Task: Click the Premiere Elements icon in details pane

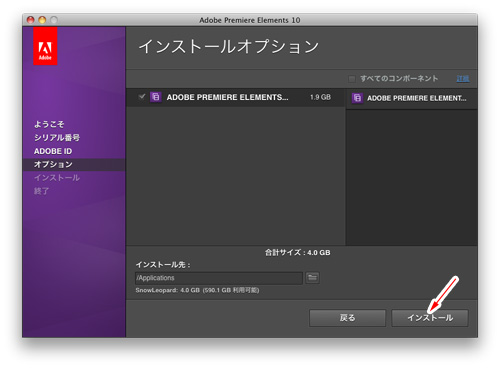Action: click(357, 98)
